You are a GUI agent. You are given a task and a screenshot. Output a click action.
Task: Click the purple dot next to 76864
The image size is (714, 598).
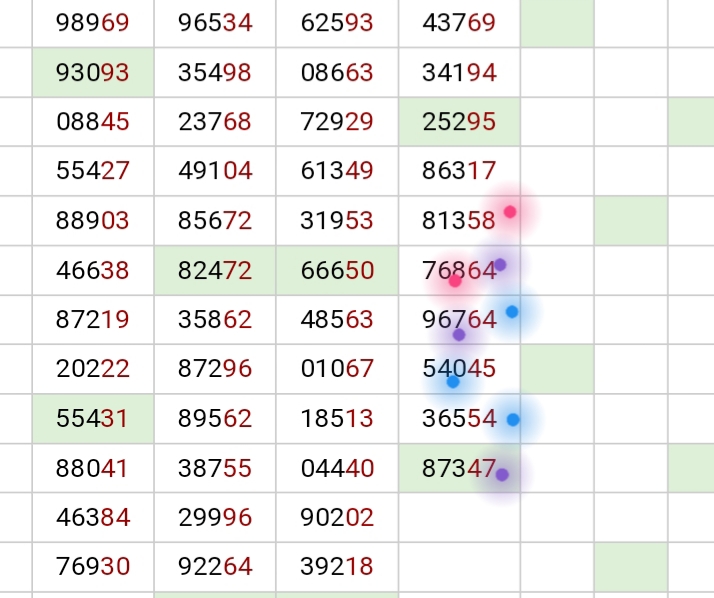[500, 265]
